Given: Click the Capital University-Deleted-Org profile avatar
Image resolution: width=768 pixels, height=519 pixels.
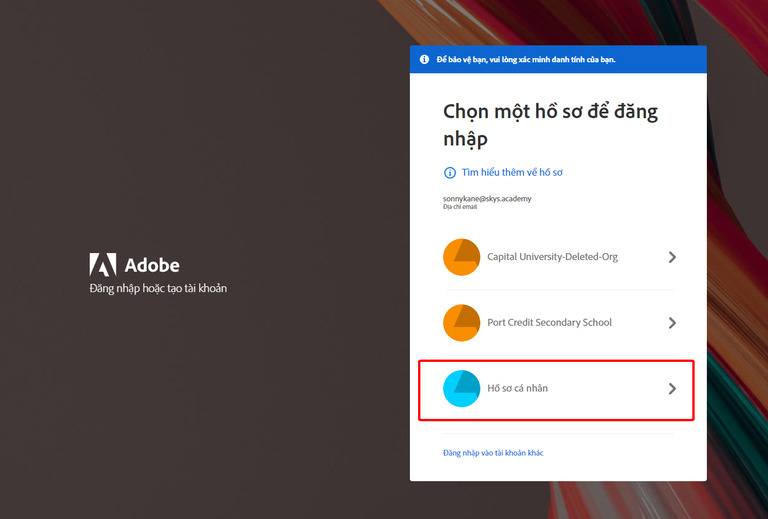Looking at the screenshot, I should click(x=461, y=257).
